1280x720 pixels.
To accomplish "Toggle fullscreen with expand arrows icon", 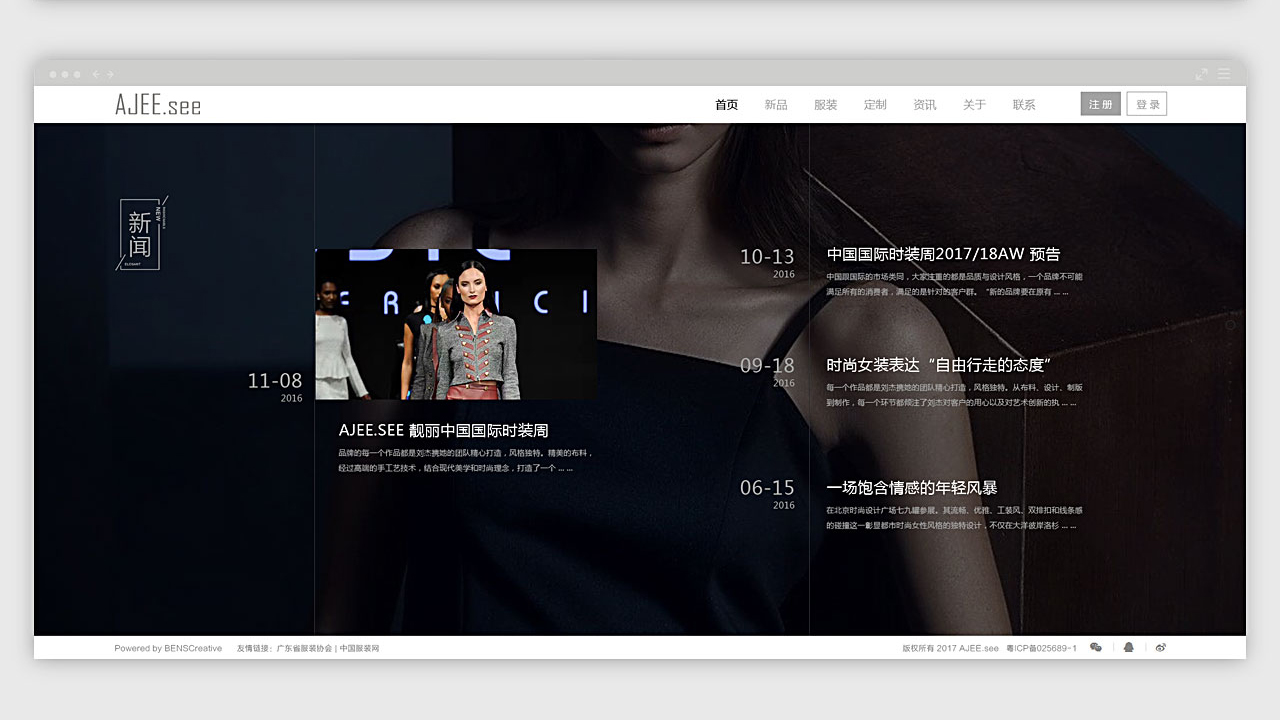I will [x=1202, y=74].
